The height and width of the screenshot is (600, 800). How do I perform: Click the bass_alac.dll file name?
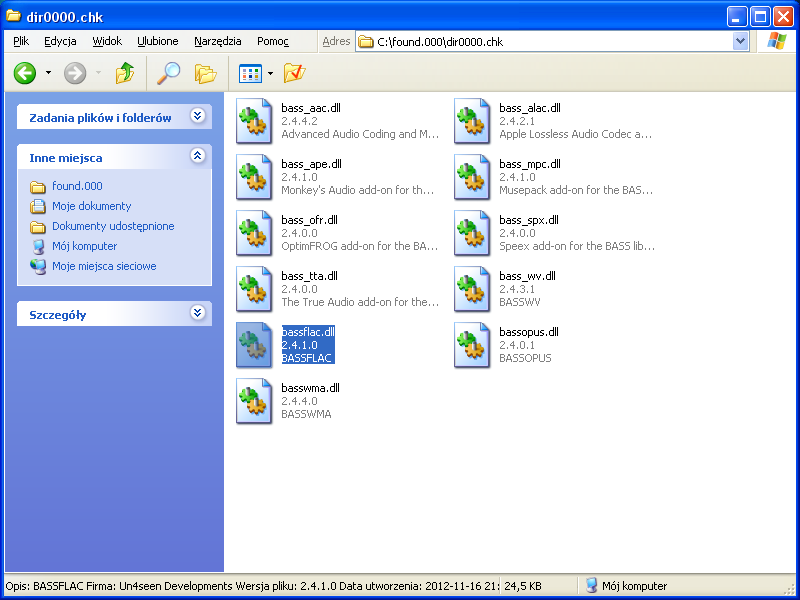coord(530,108)
